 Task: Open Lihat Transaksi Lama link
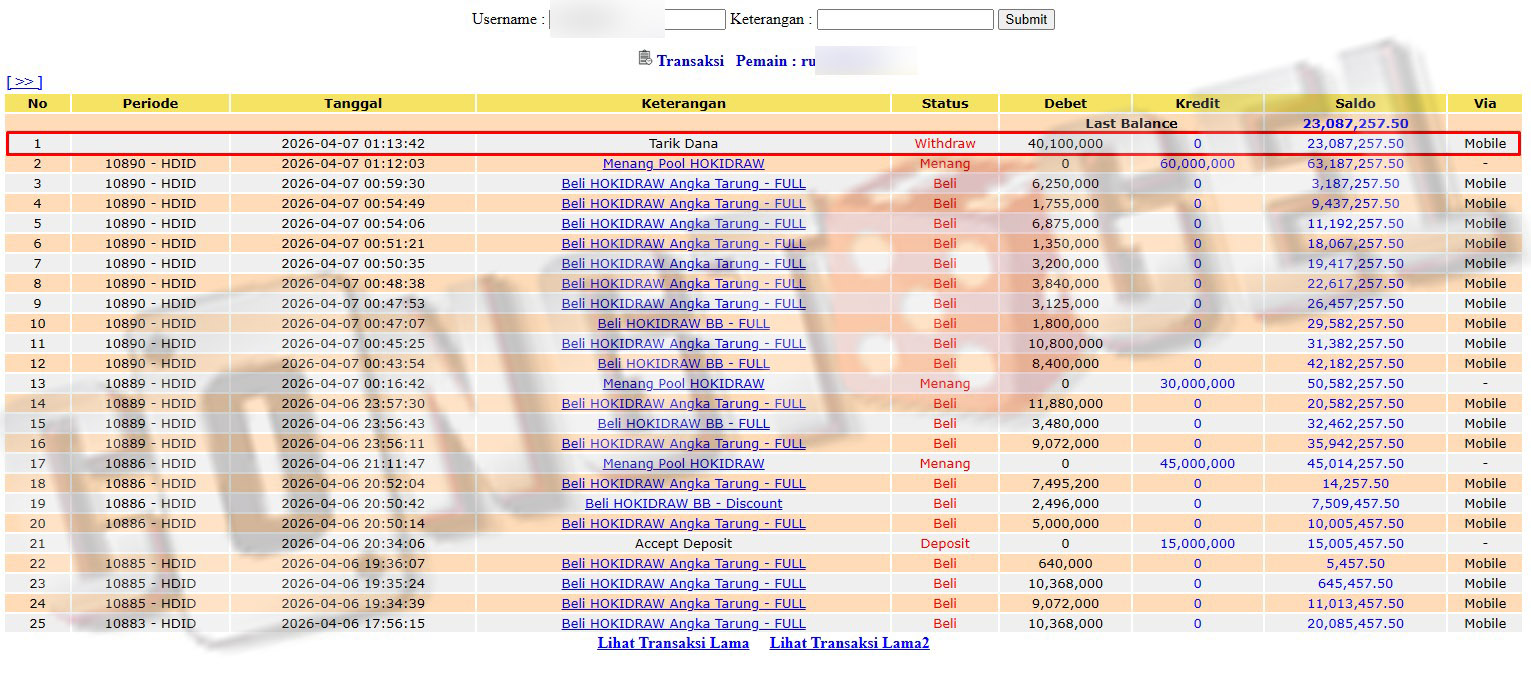pos(673,643)
